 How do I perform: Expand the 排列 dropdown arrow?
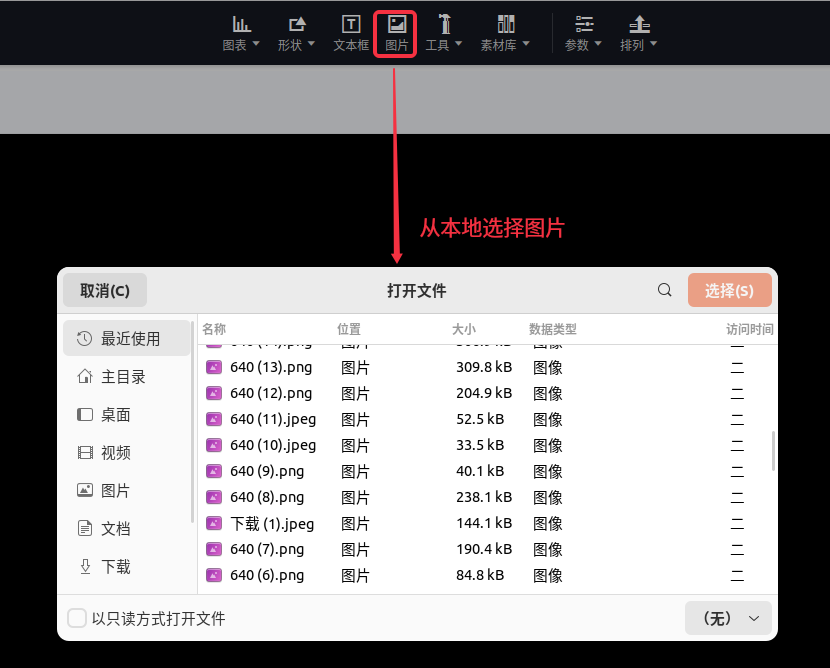tap(653, 45)
